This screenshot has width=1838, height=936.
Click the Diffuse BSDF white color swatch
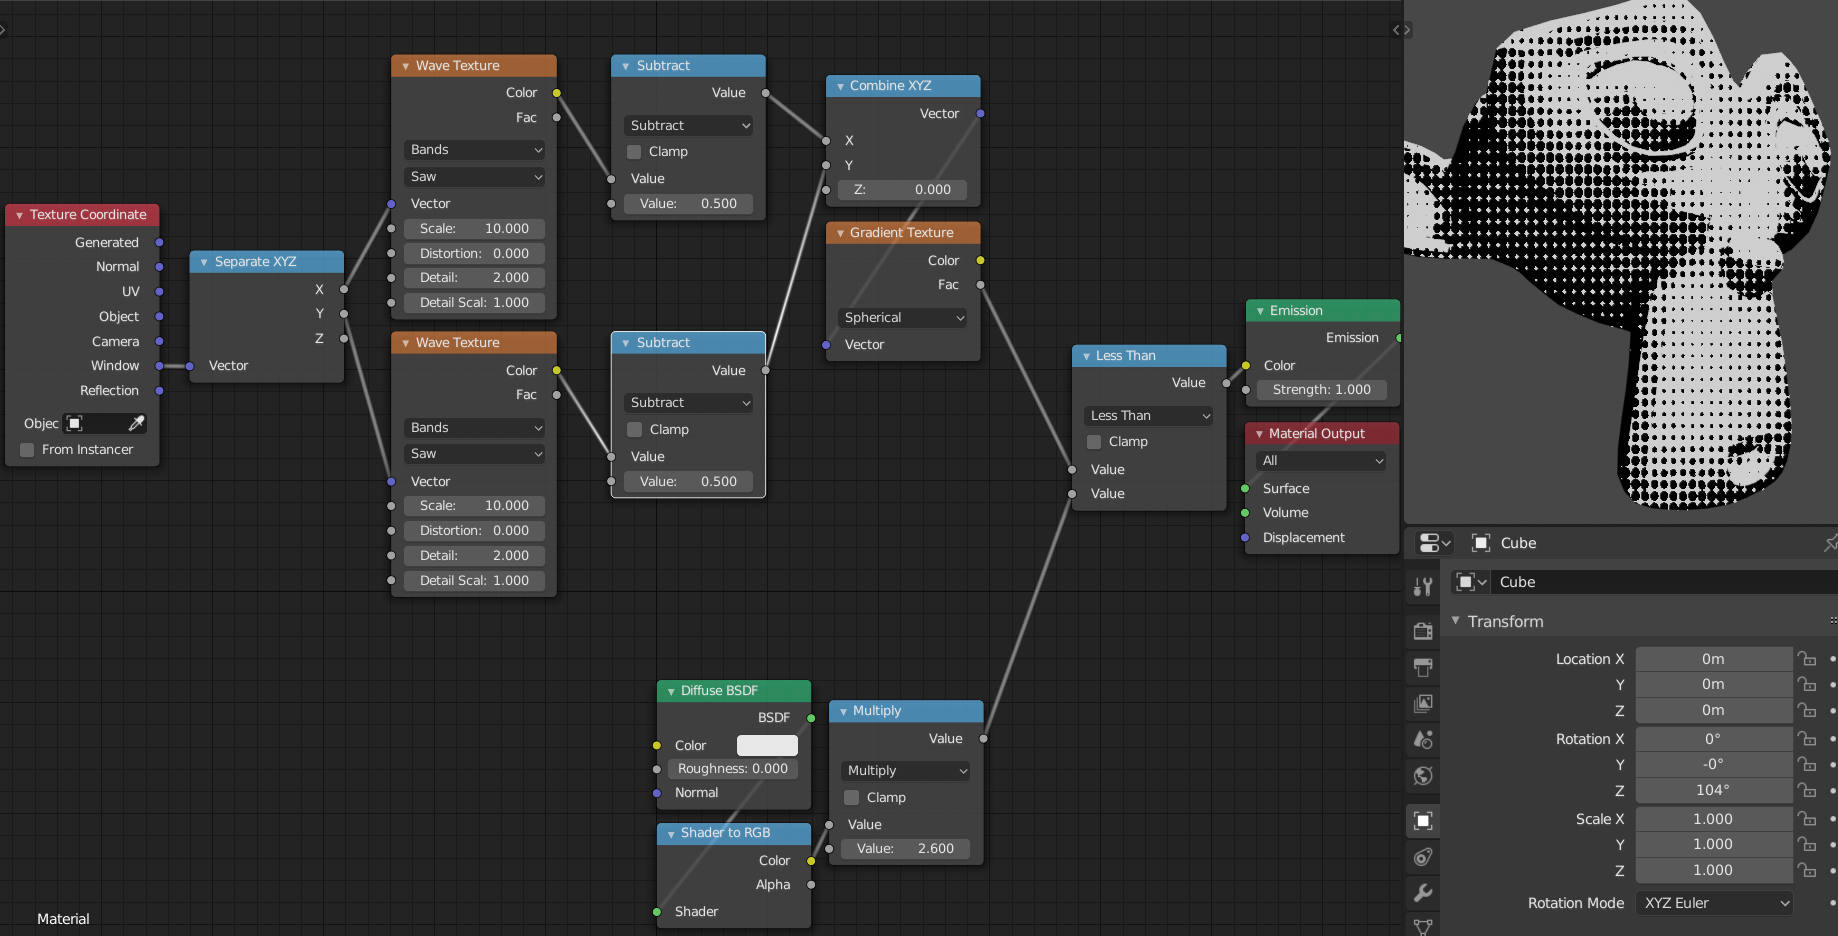coord(767,746)
